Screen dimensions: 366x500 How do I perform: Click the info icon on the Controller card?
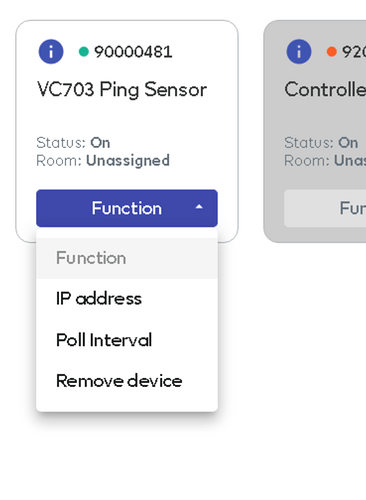(299, 52)
